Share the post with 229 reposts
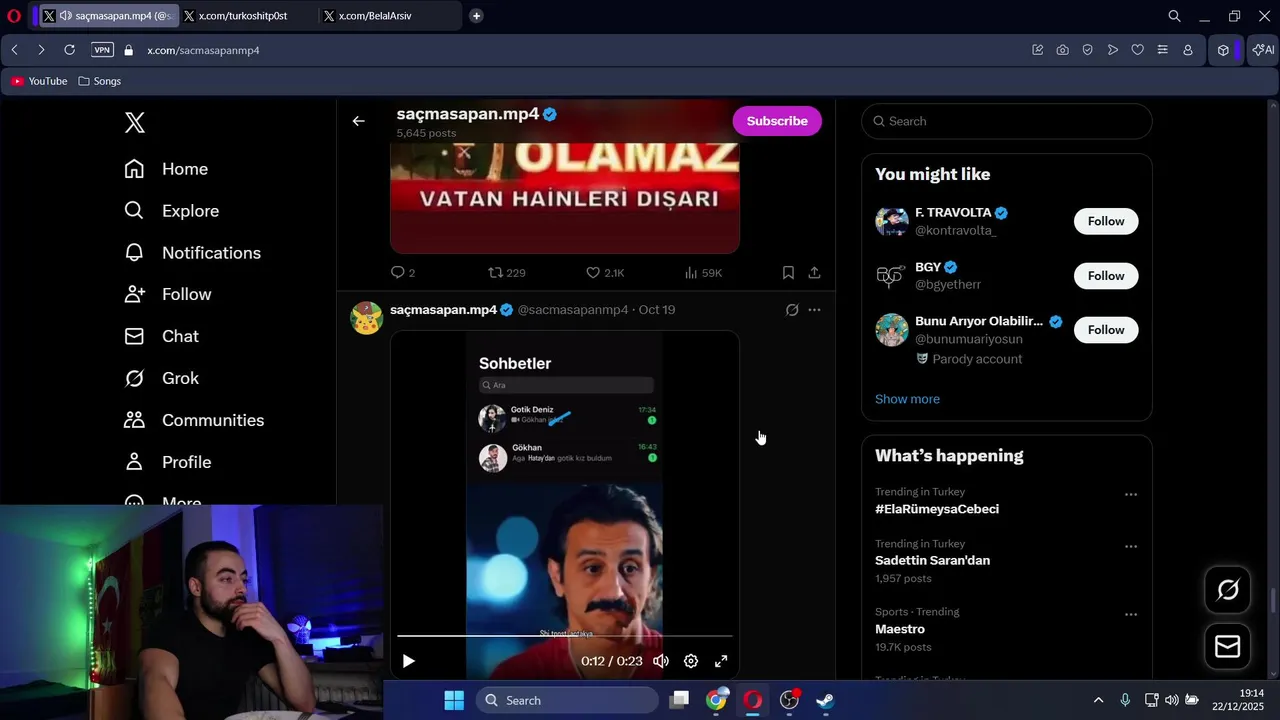Image resolution: width=1280 pixels, height=720 pixels. click(x=814, y=272)
